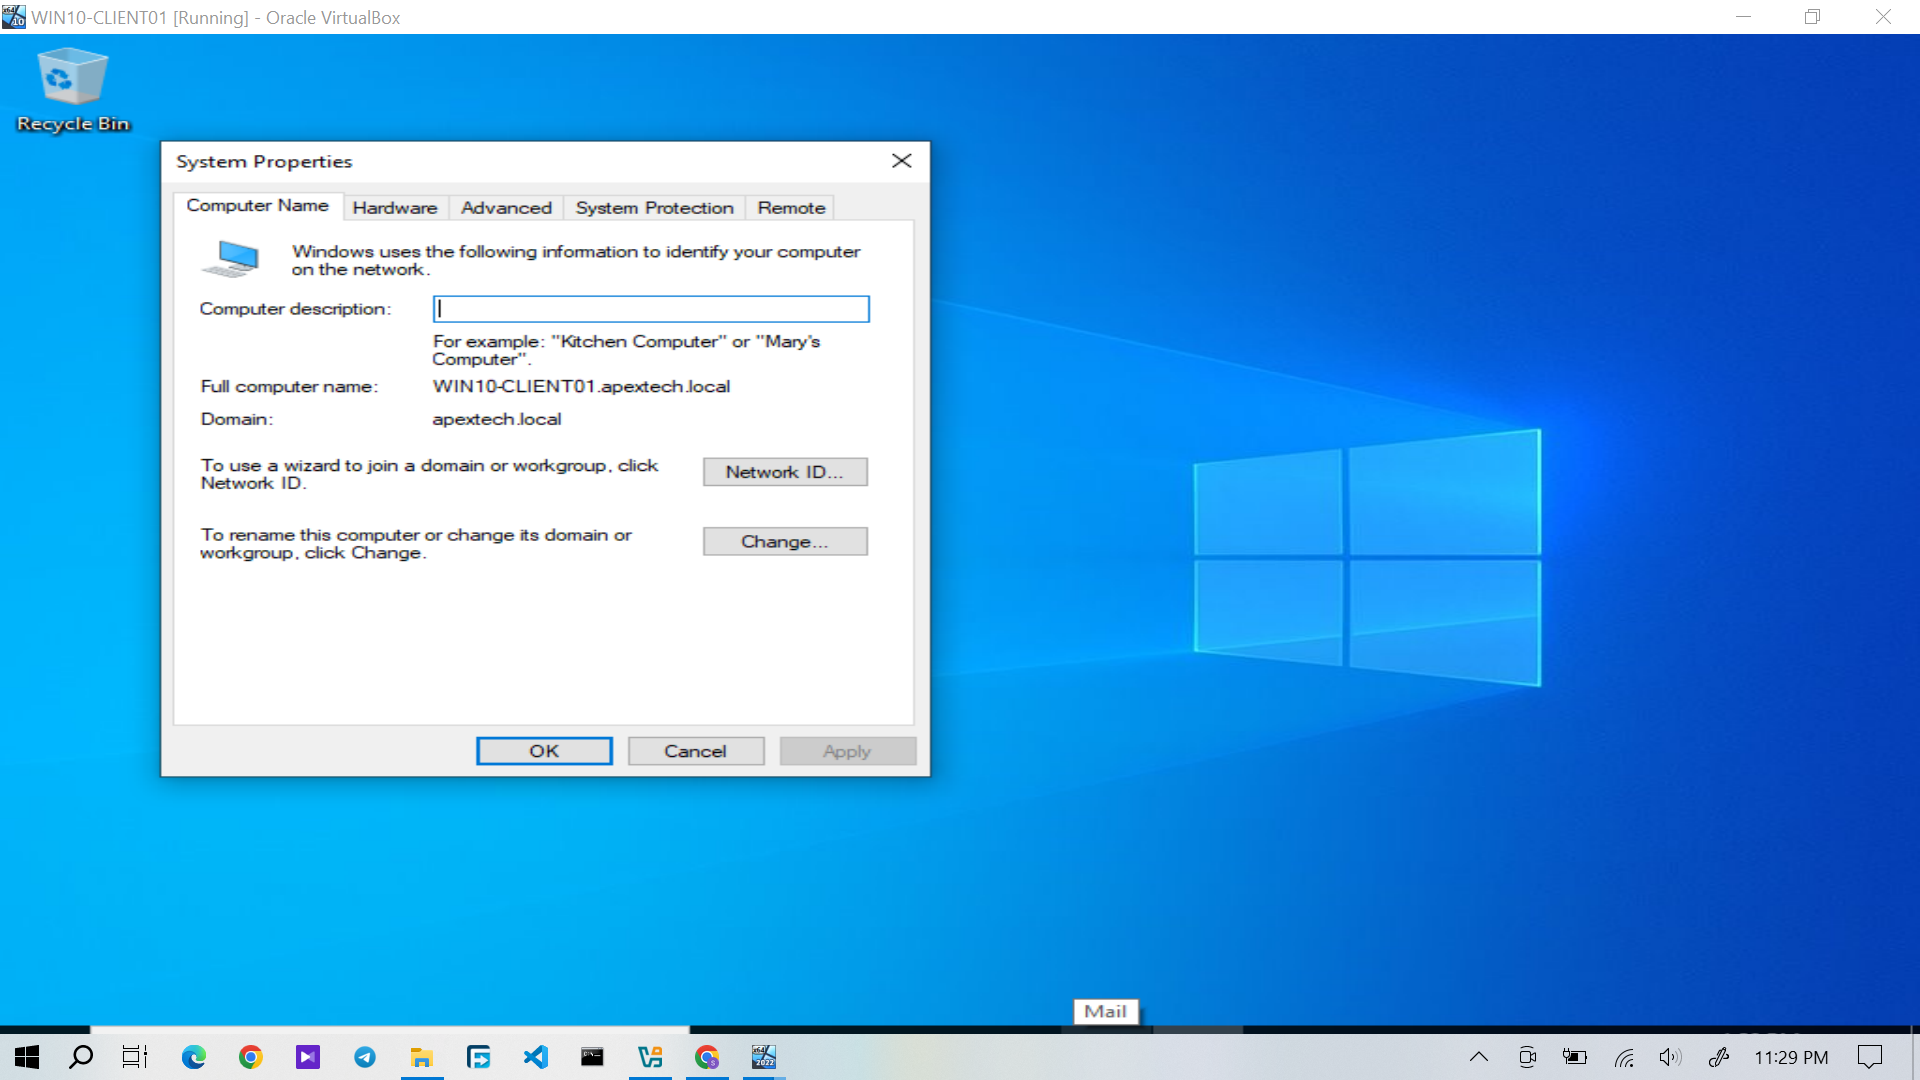Open the VS teal app taskbar icon

pos(650,1057)
